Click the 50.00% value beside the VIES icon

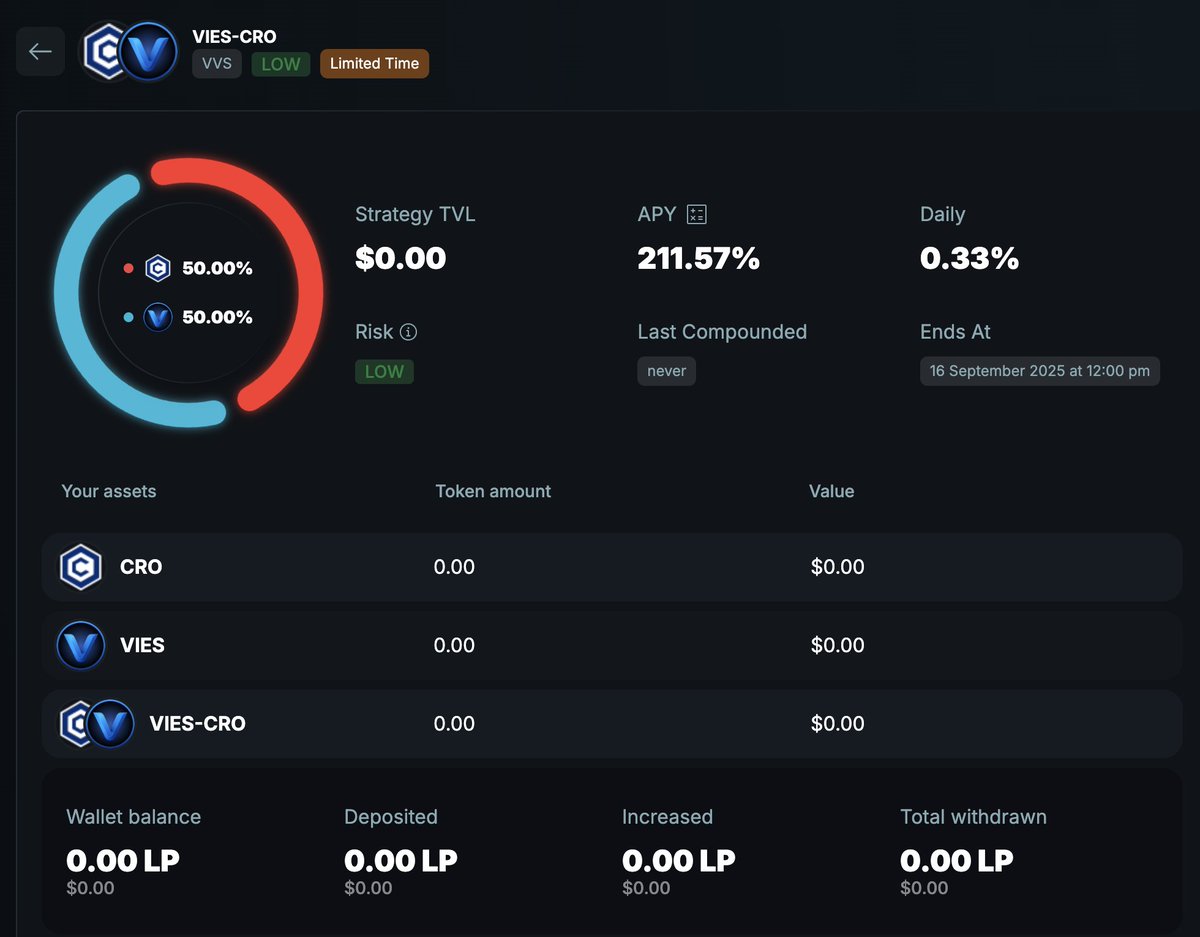(217, 317)
